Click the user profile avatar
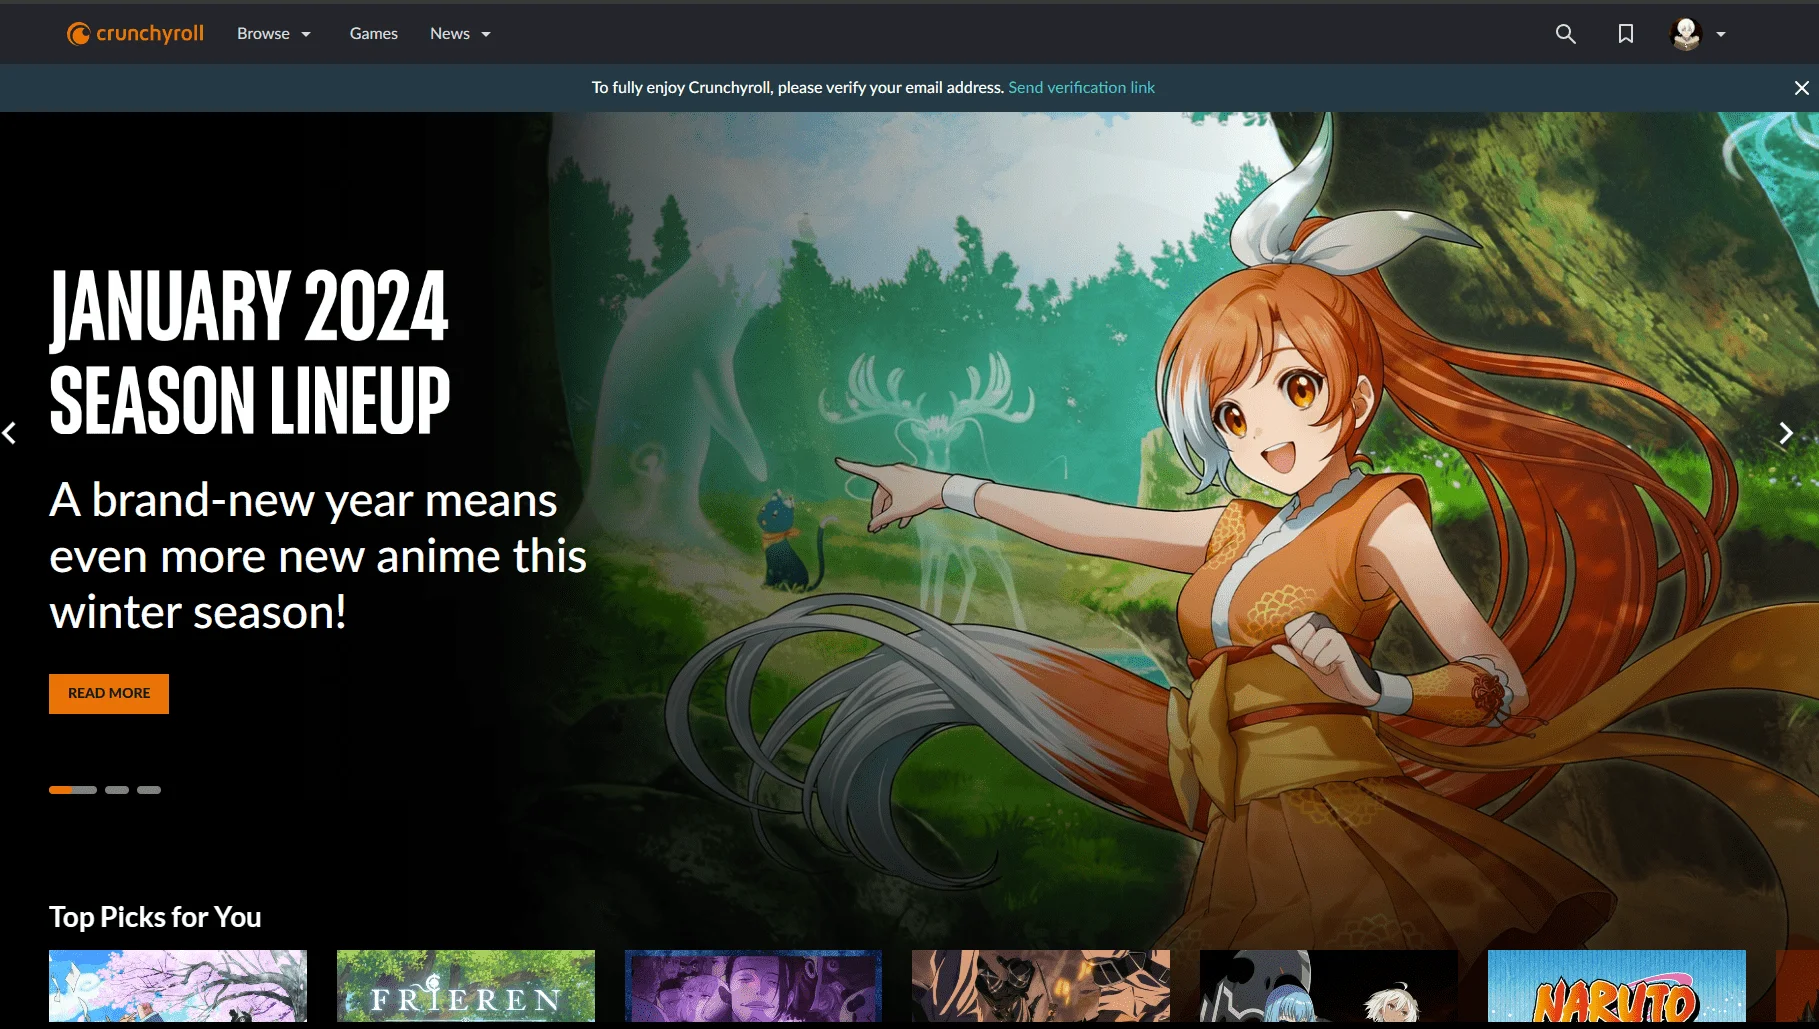The height and width of the screenshot is (1029, 1819). tap(1686, 34)
